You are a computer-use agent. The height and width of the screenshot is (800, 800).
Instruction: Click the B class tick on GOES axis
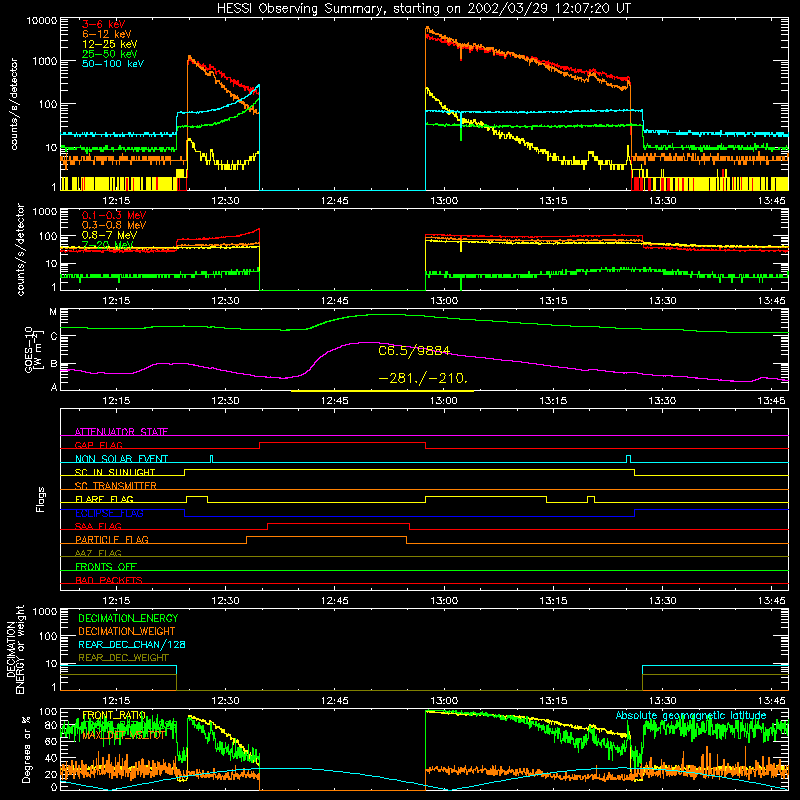pyautogui.click(x=54, y=364)
